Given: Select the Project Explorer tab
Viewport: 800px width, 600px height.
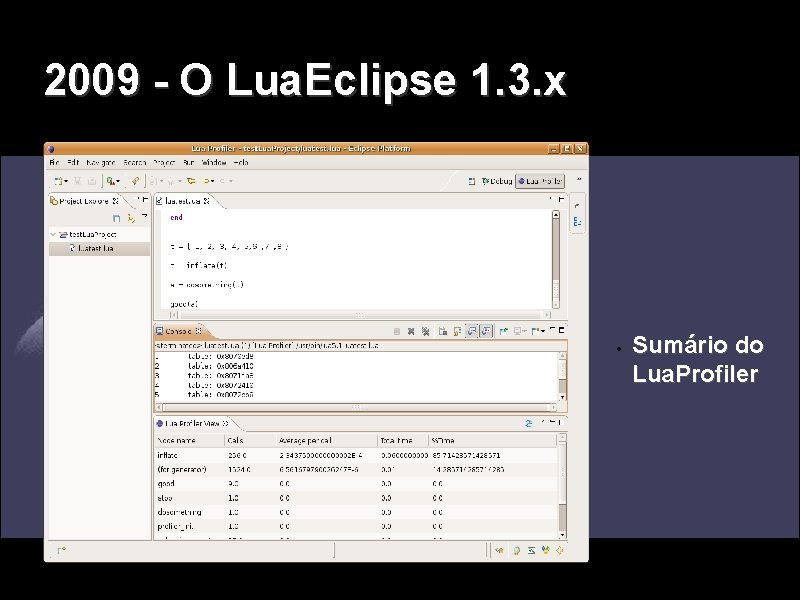Looking at the screenshot, I should click(84, 201).
